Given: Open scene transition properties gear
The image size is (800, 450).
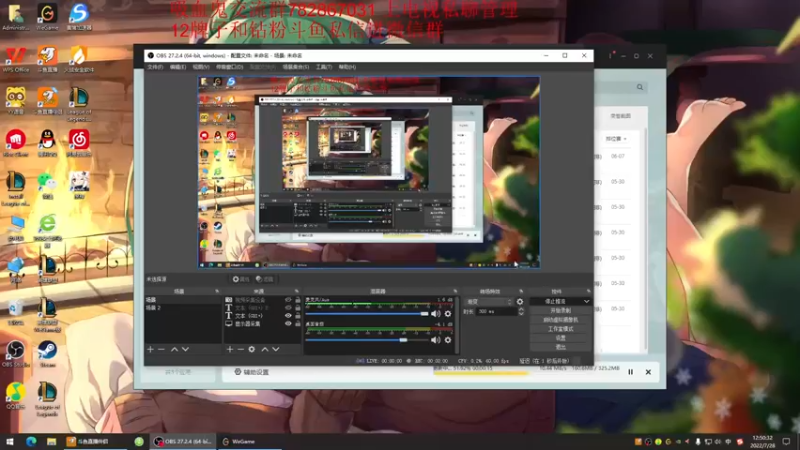Looking at the screenshot, I should pyautogui.click(x=520, y=302).
